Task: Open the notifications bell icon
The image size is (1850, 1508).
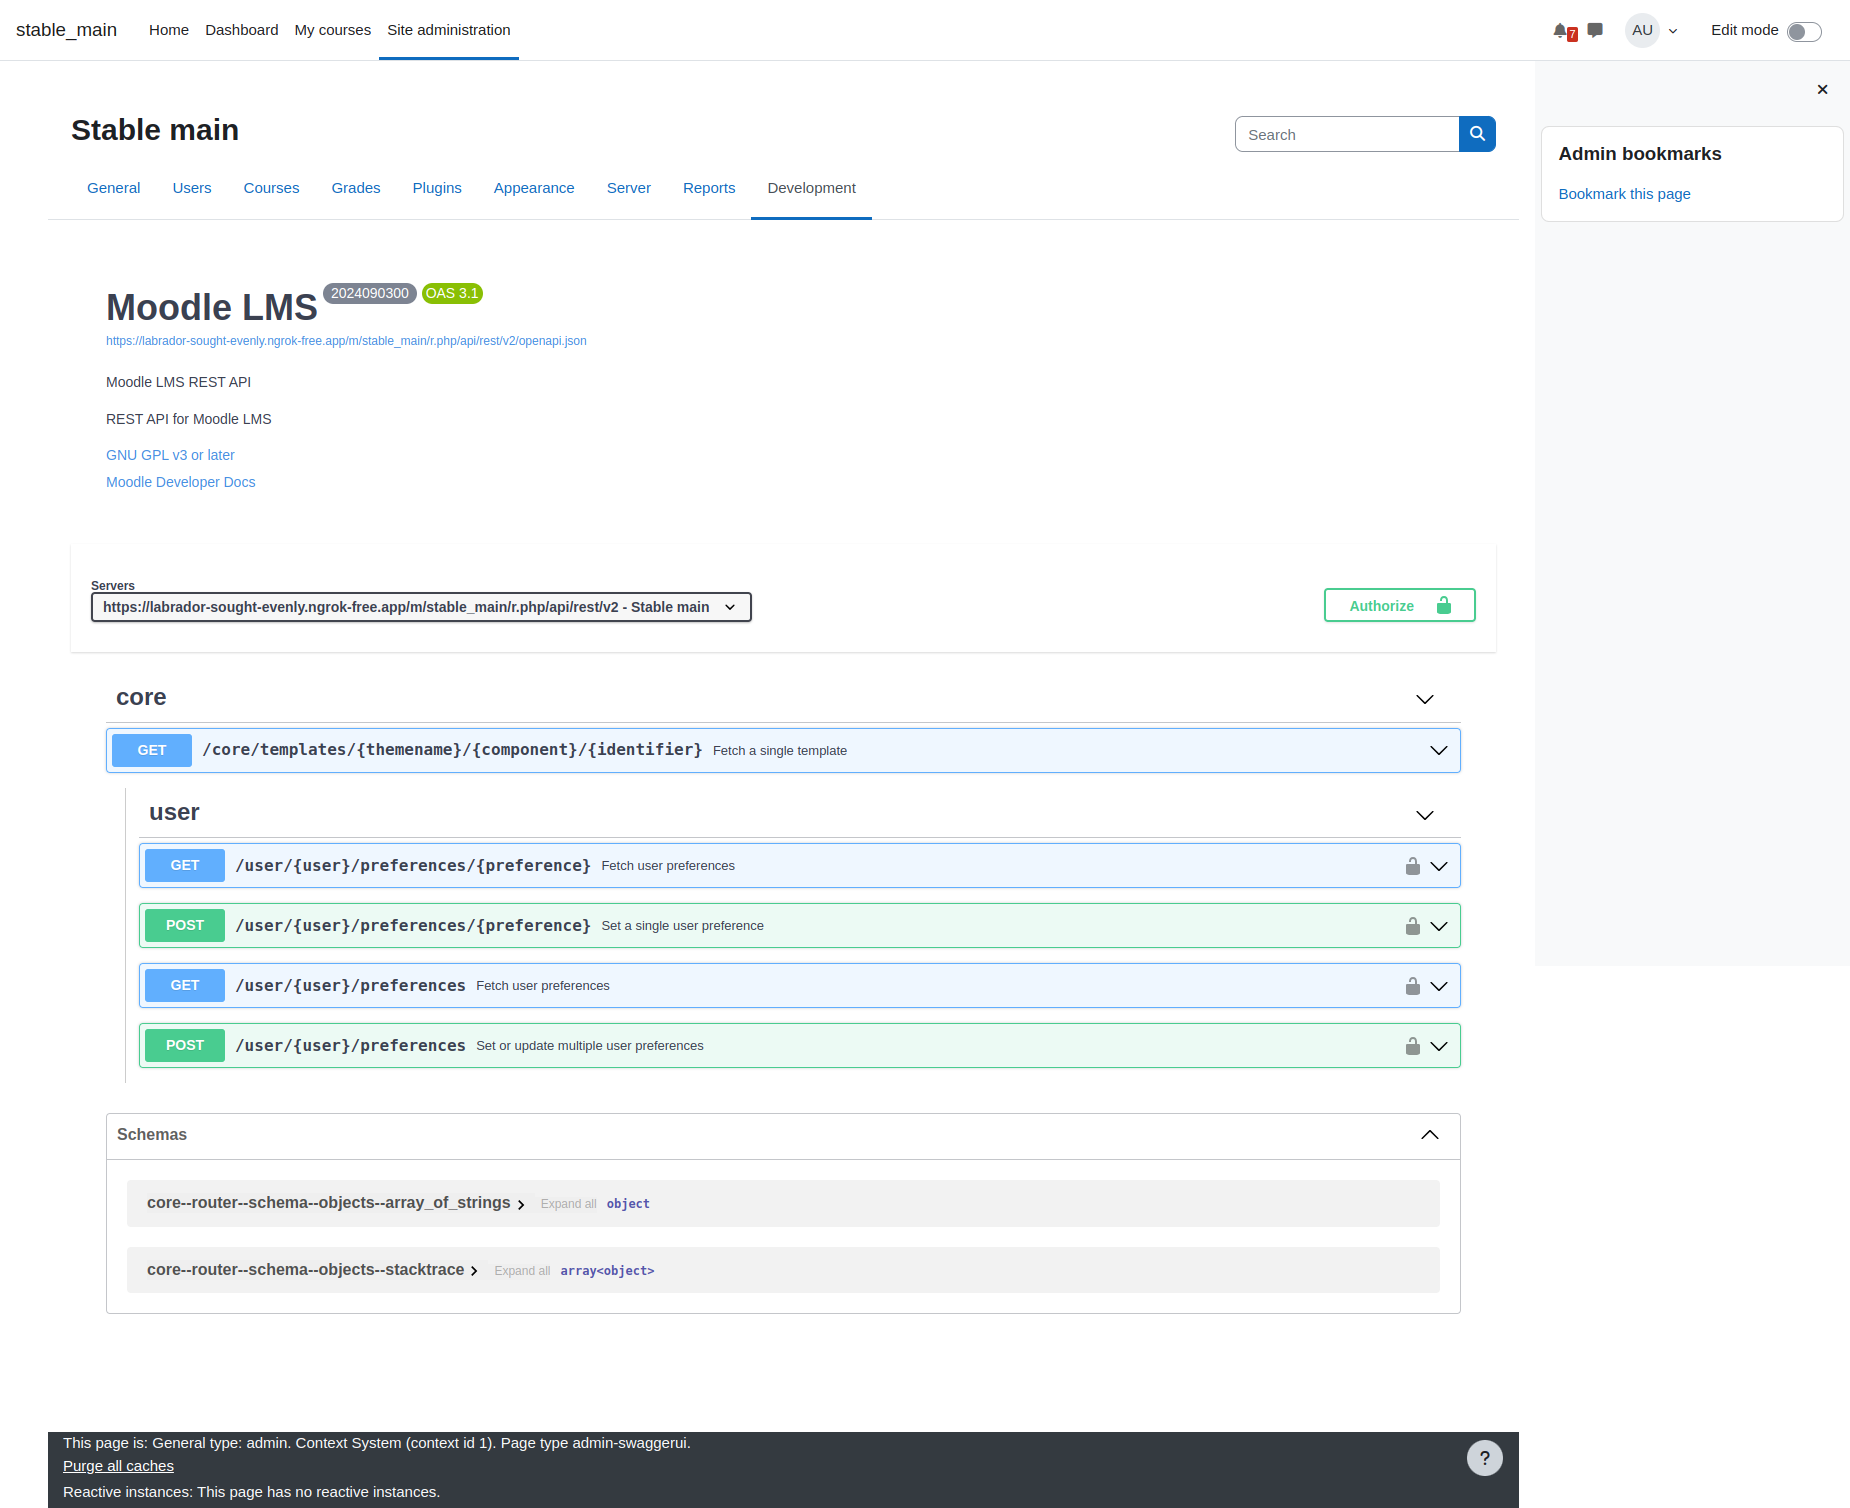Action: pos(1561,31)
